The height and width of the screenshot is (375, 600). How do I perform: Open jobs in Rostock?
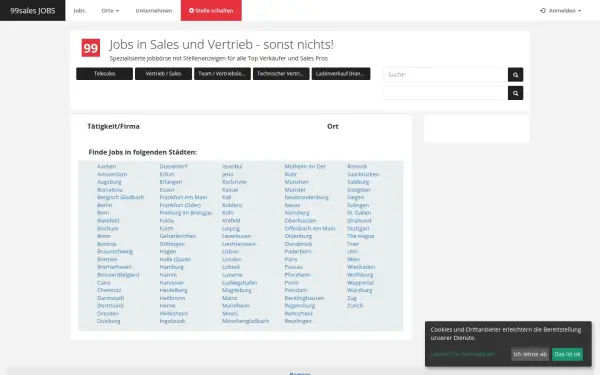click(x=357, y=166)
